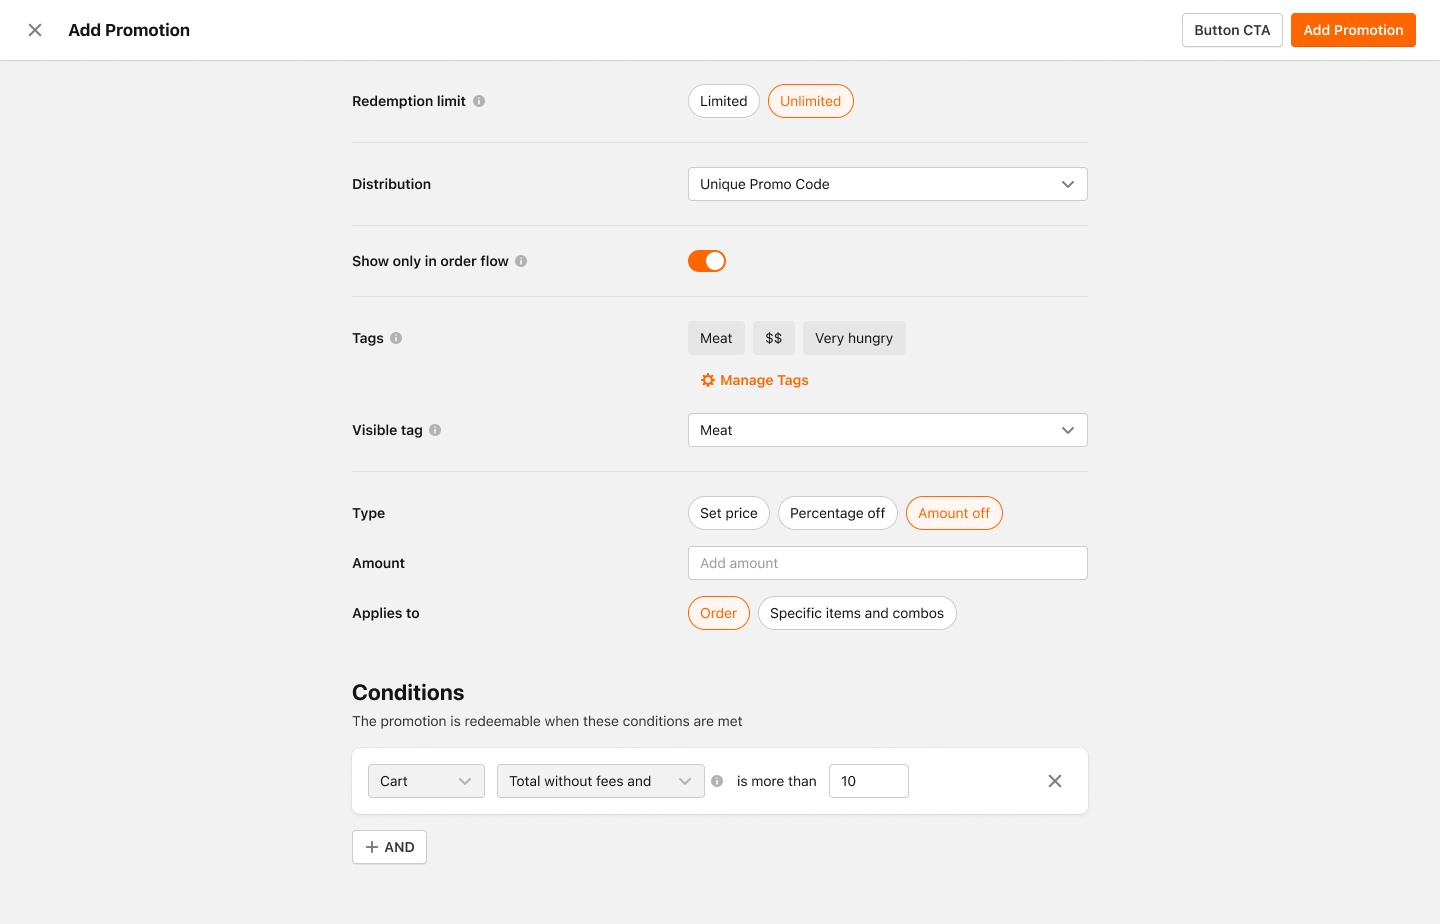Click the Redemption limit info icon

click(479, 101)
